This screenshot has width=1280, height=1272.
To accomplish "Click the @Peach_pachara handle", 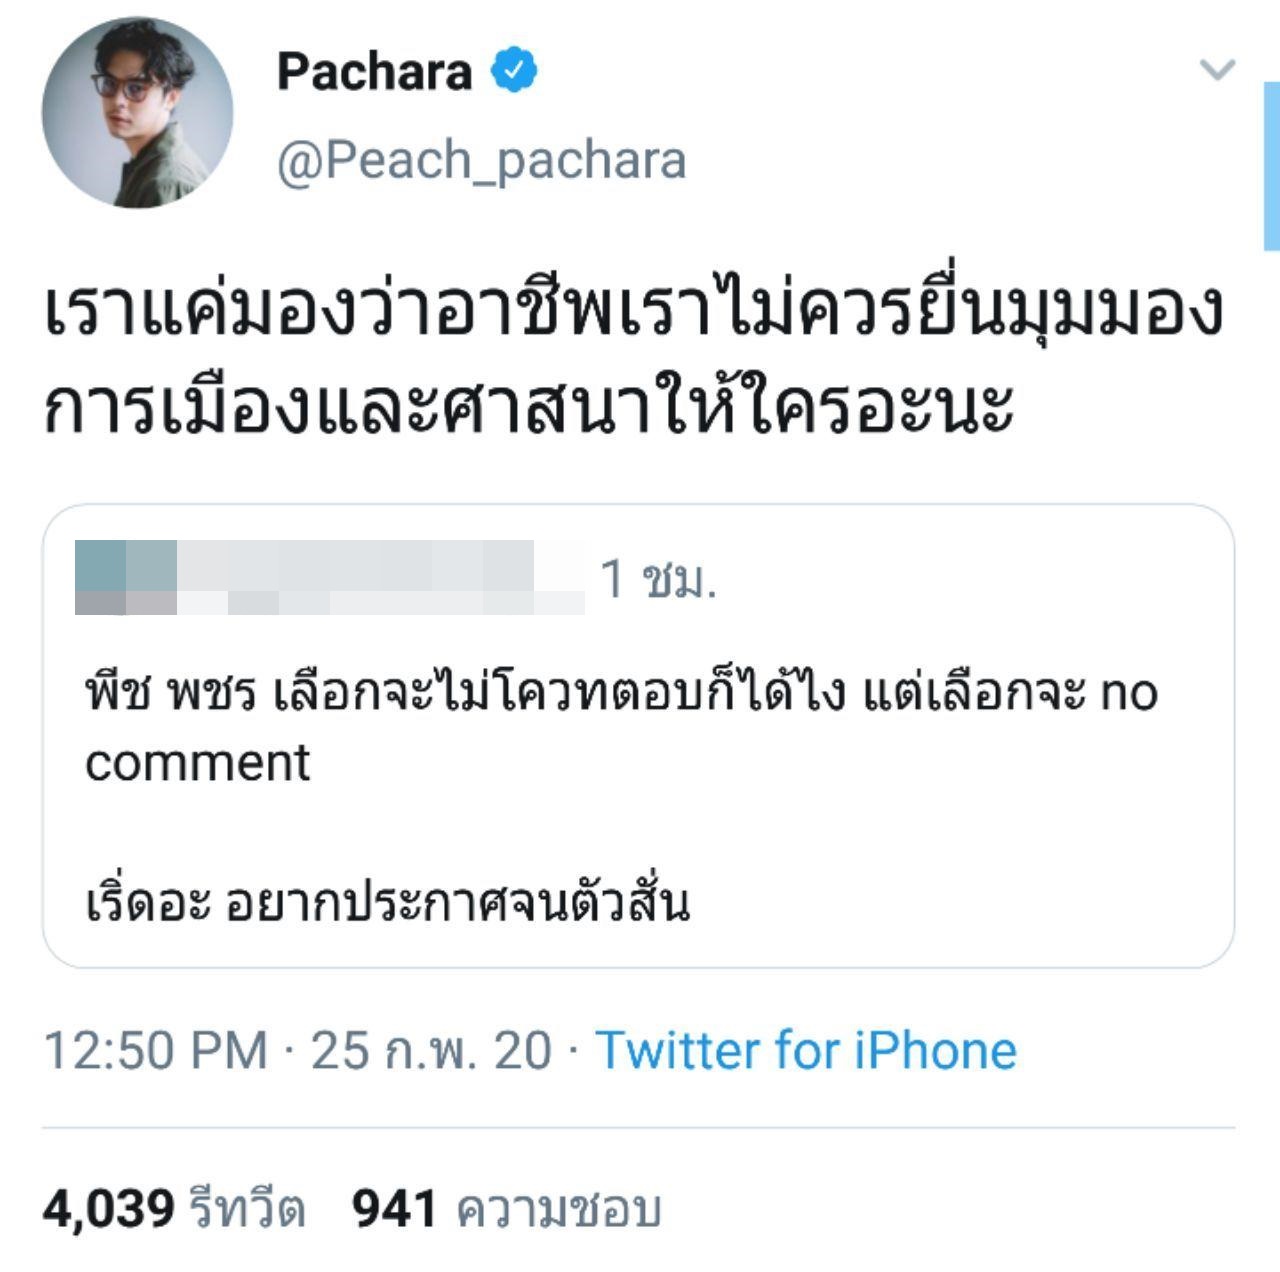I will [482, 158].
